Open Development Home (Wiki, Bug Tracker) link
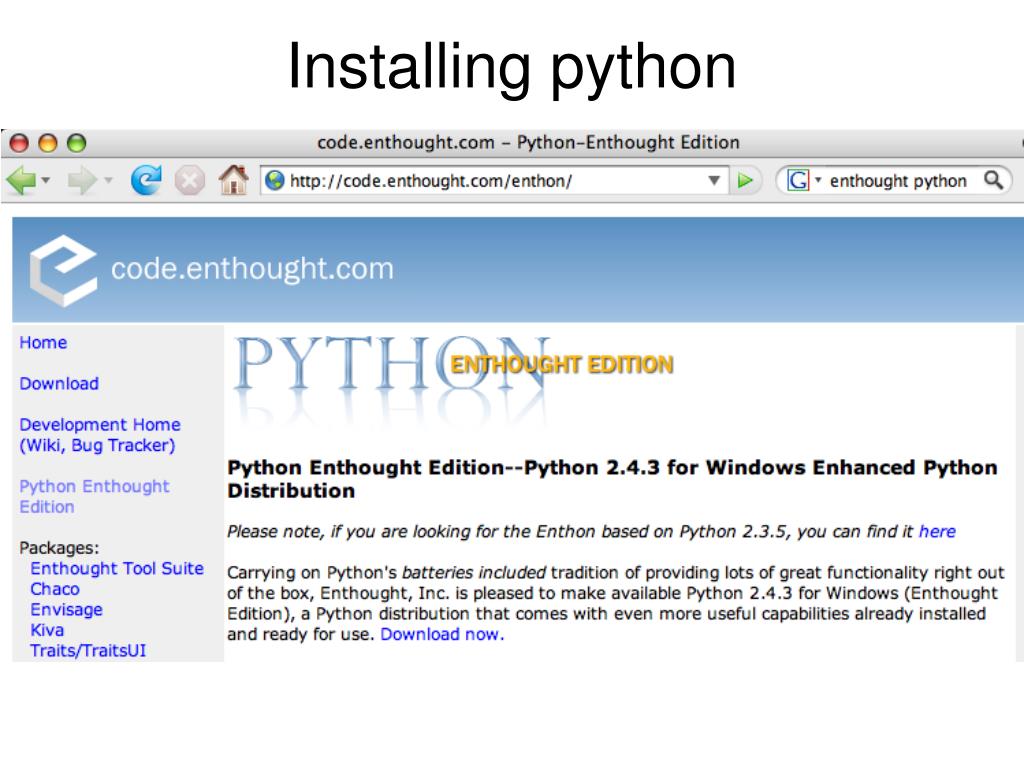The image size is (1024, 768). [99, 435]
